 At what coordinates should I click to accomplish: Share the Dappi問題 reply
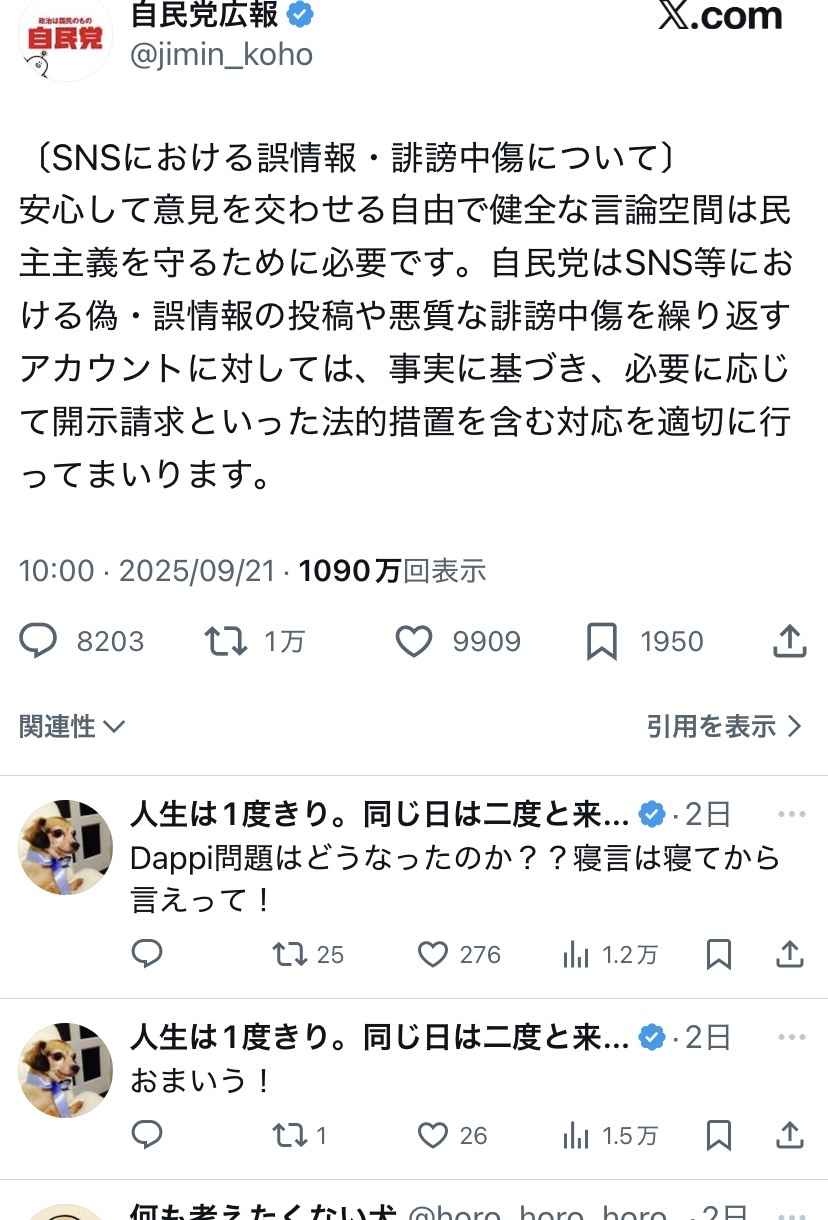[x=790, y=955]
